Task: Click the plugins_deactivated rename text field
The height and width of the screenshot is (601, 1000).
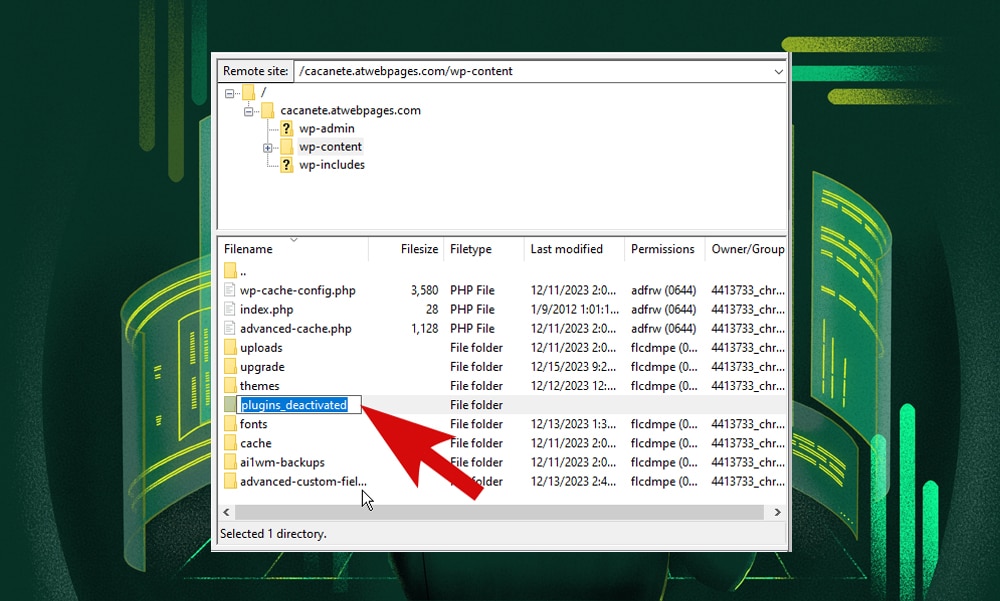Action: (x=297, y=404)
